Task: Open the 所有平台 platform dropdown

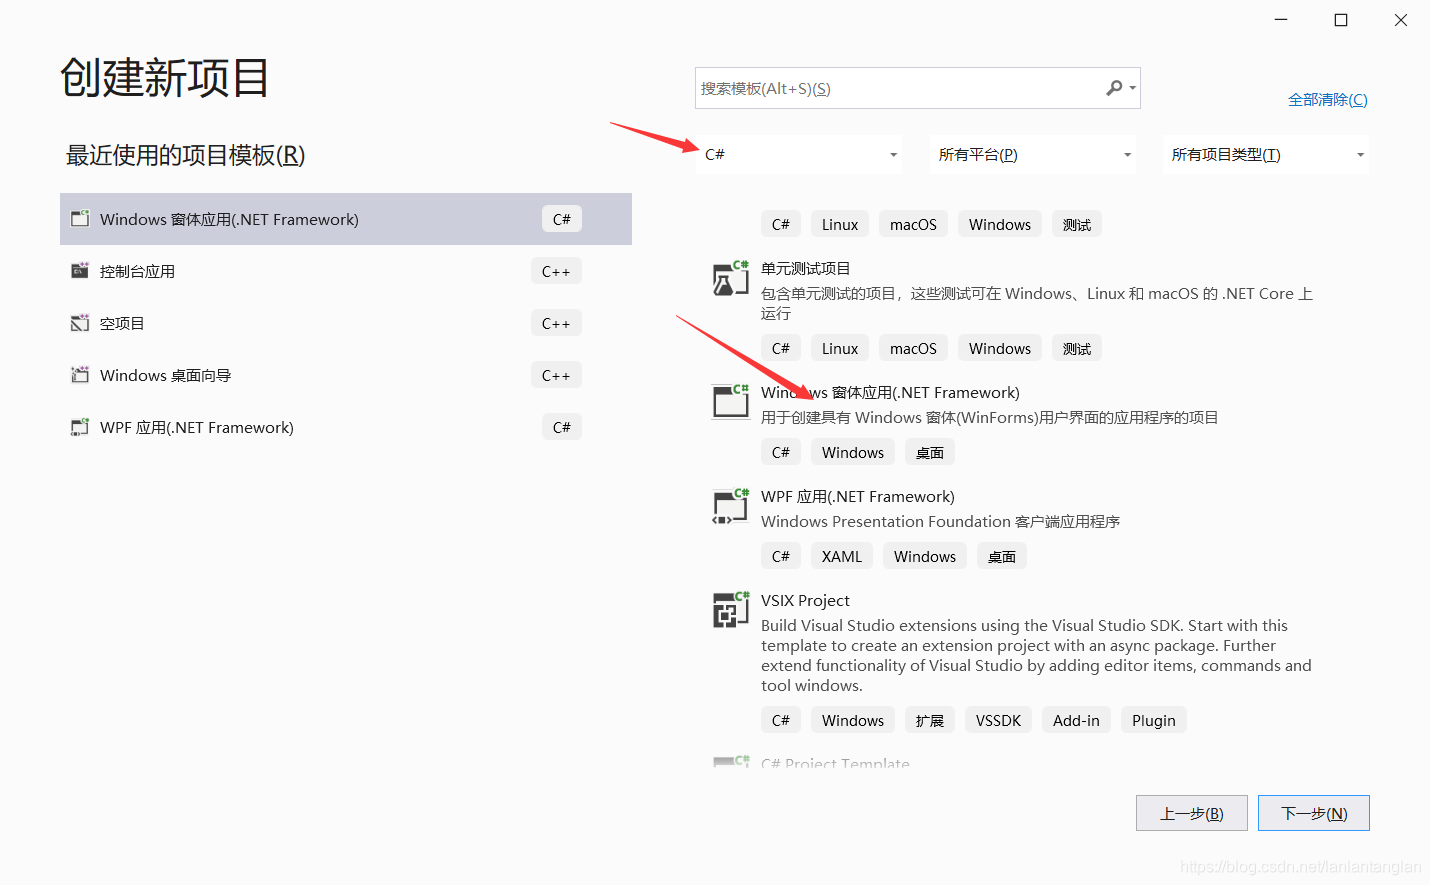Action: click(1033, 154)
